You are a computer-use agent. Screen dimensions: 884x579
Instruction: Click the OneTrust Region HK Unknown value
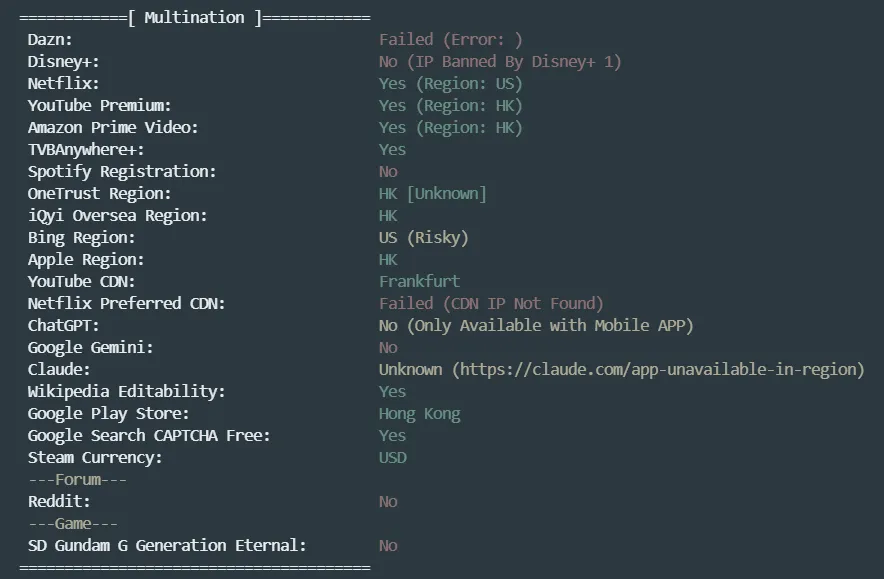point(432,194)
